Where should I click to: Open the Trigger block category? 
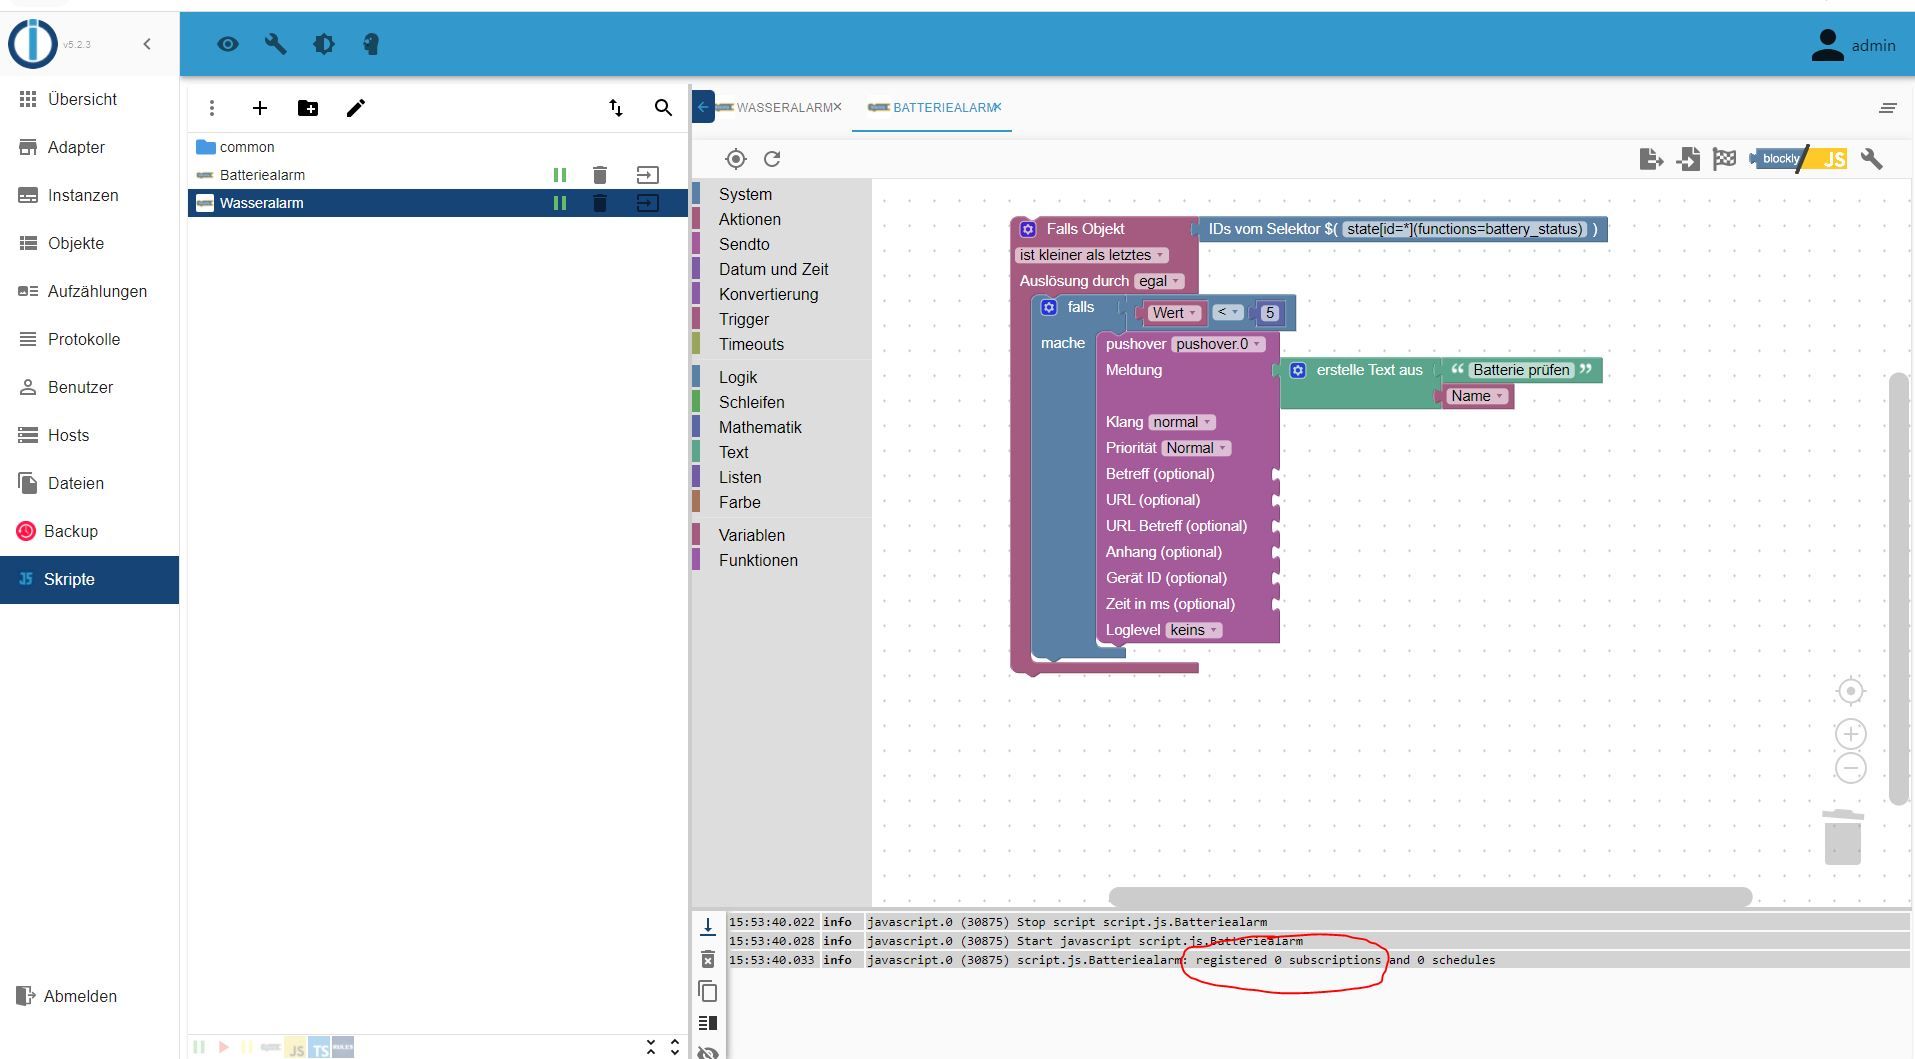click(744, 319)
